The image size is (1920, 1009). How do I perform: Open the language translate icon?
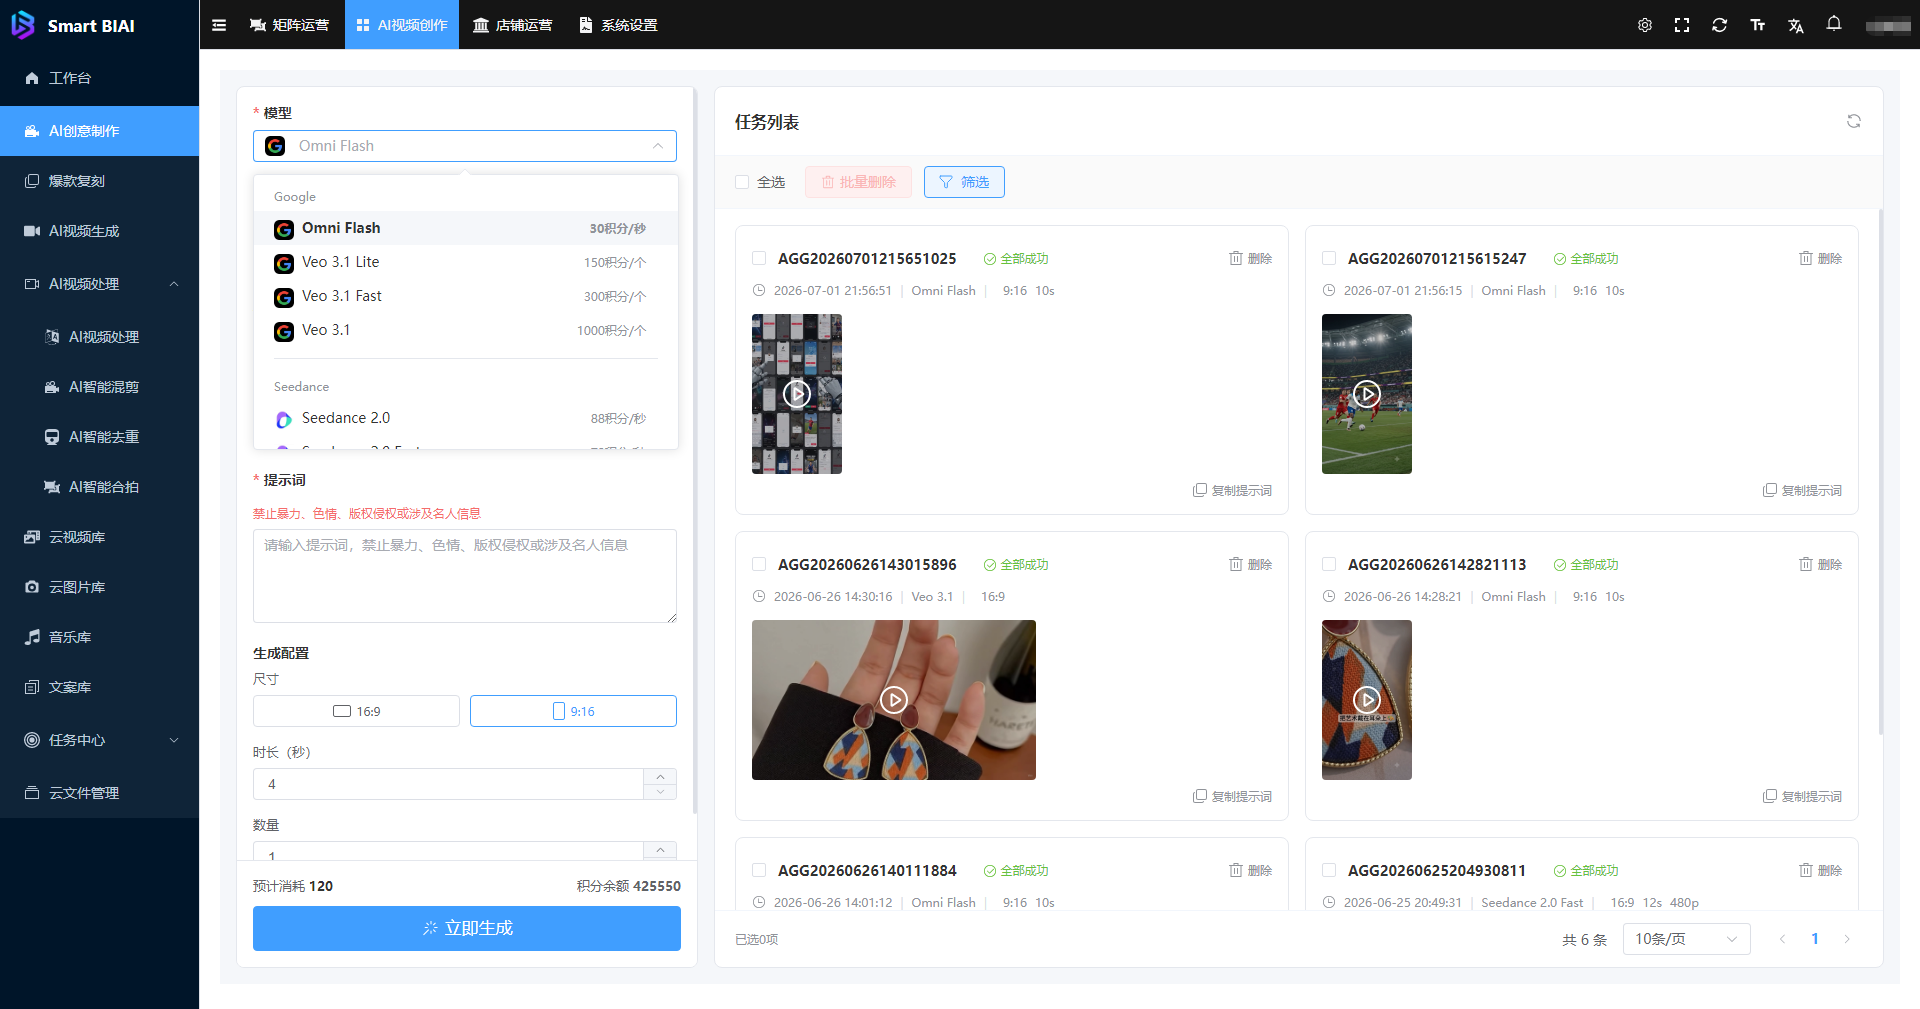(x=1796, y=25)
